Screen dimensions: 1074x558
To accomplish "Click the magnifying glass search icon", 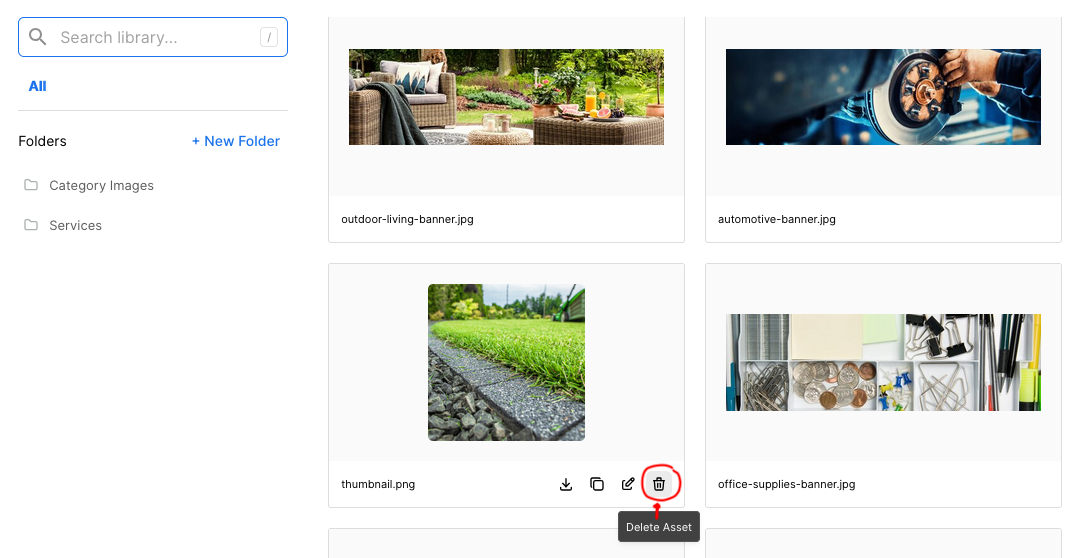I will pos(38,37).
